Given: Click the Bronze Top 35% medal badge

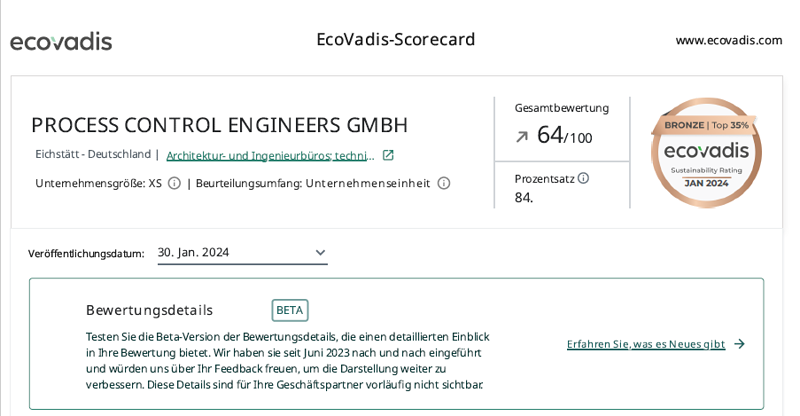Looking at the screenshot, I should click(x=706, y=152).
